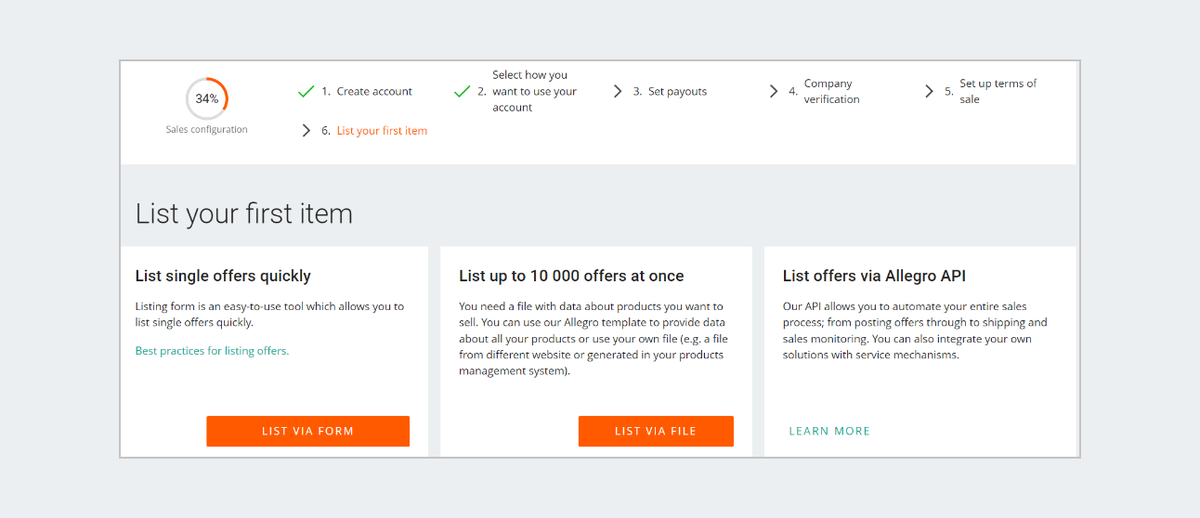Click the Sales configuration label
Viewport: 1200px width, 518px height.
click(x=207, y=130)
